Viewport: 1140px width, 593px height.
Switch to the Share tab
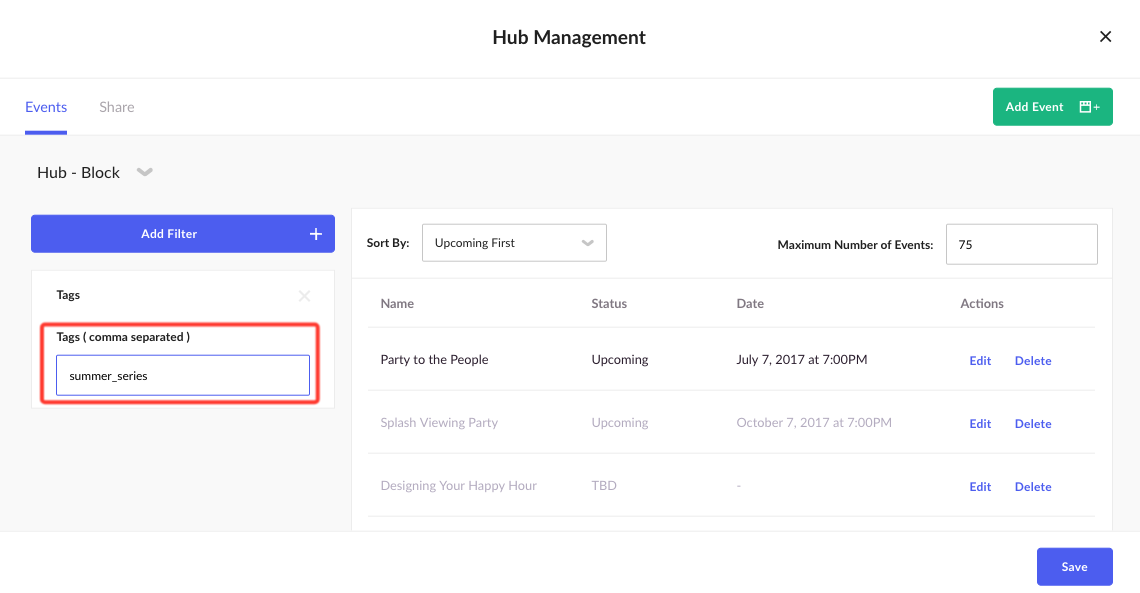[x=116, y=107]
